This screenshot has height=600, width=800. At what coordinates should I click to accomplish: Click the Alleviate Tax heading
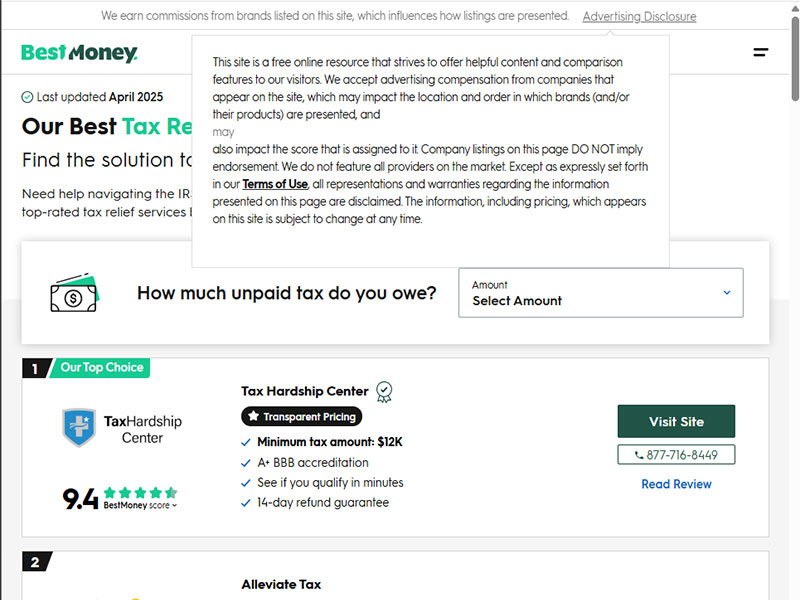pos(281,585)
